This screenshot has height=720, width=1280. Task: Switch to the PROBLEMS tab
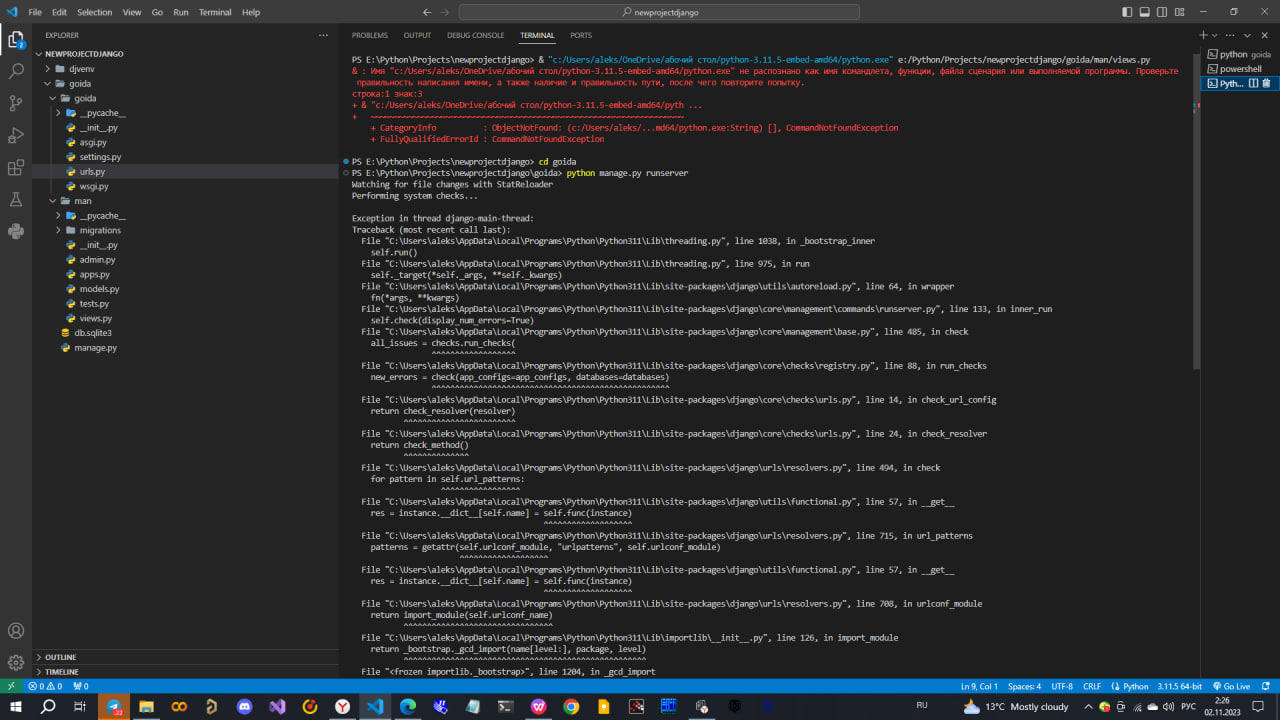coord(370,35)
